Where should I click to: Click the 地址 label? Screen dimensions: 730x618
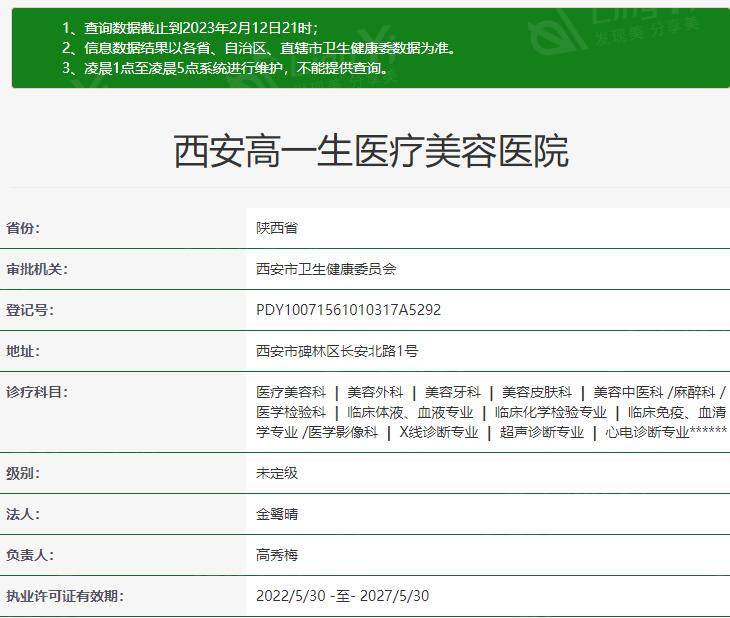click(23, 351)
